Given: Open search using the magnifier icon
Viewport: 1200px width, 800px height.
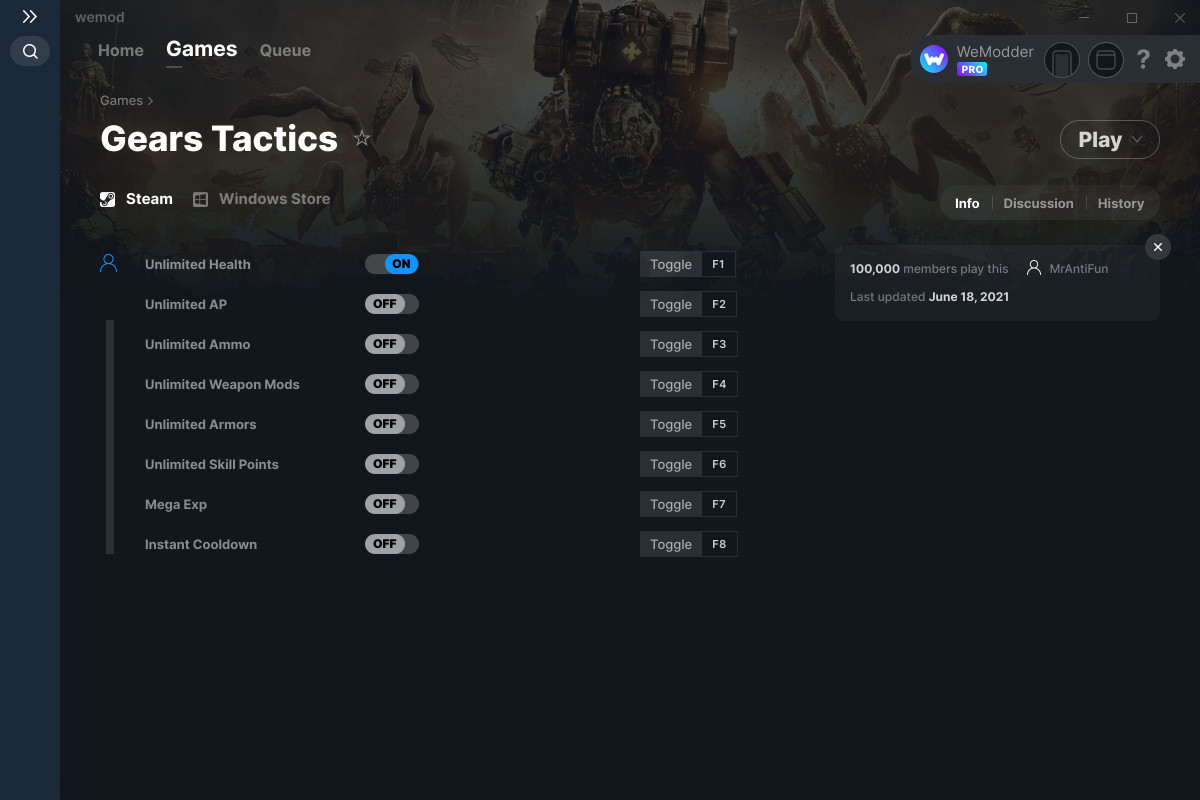Looking at the screenshot, I should click(x=30, y=51).
